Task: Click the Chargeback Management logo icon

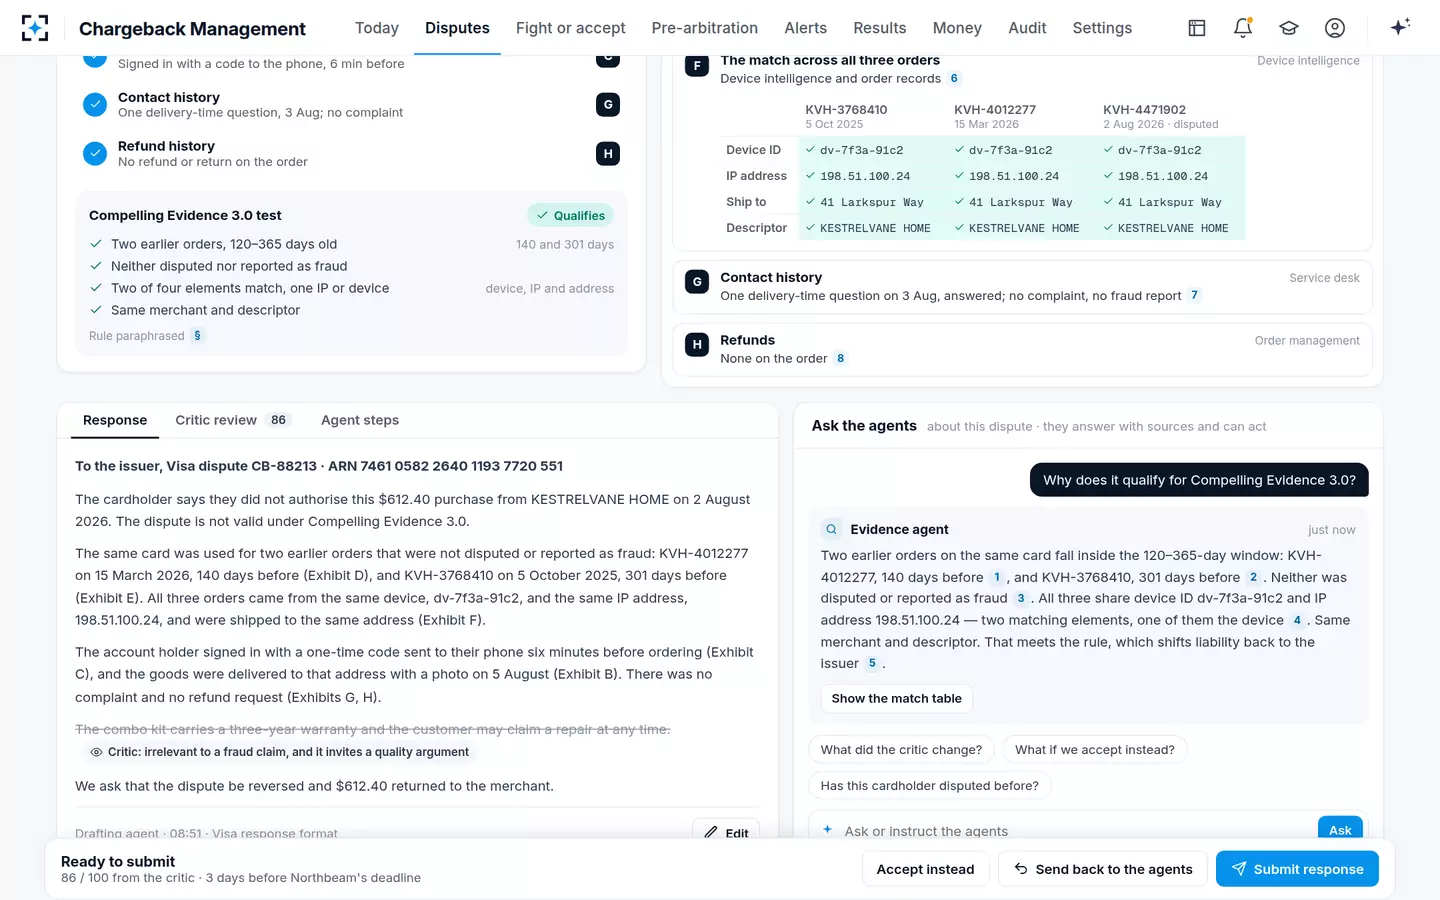Action: pos(35,28)
